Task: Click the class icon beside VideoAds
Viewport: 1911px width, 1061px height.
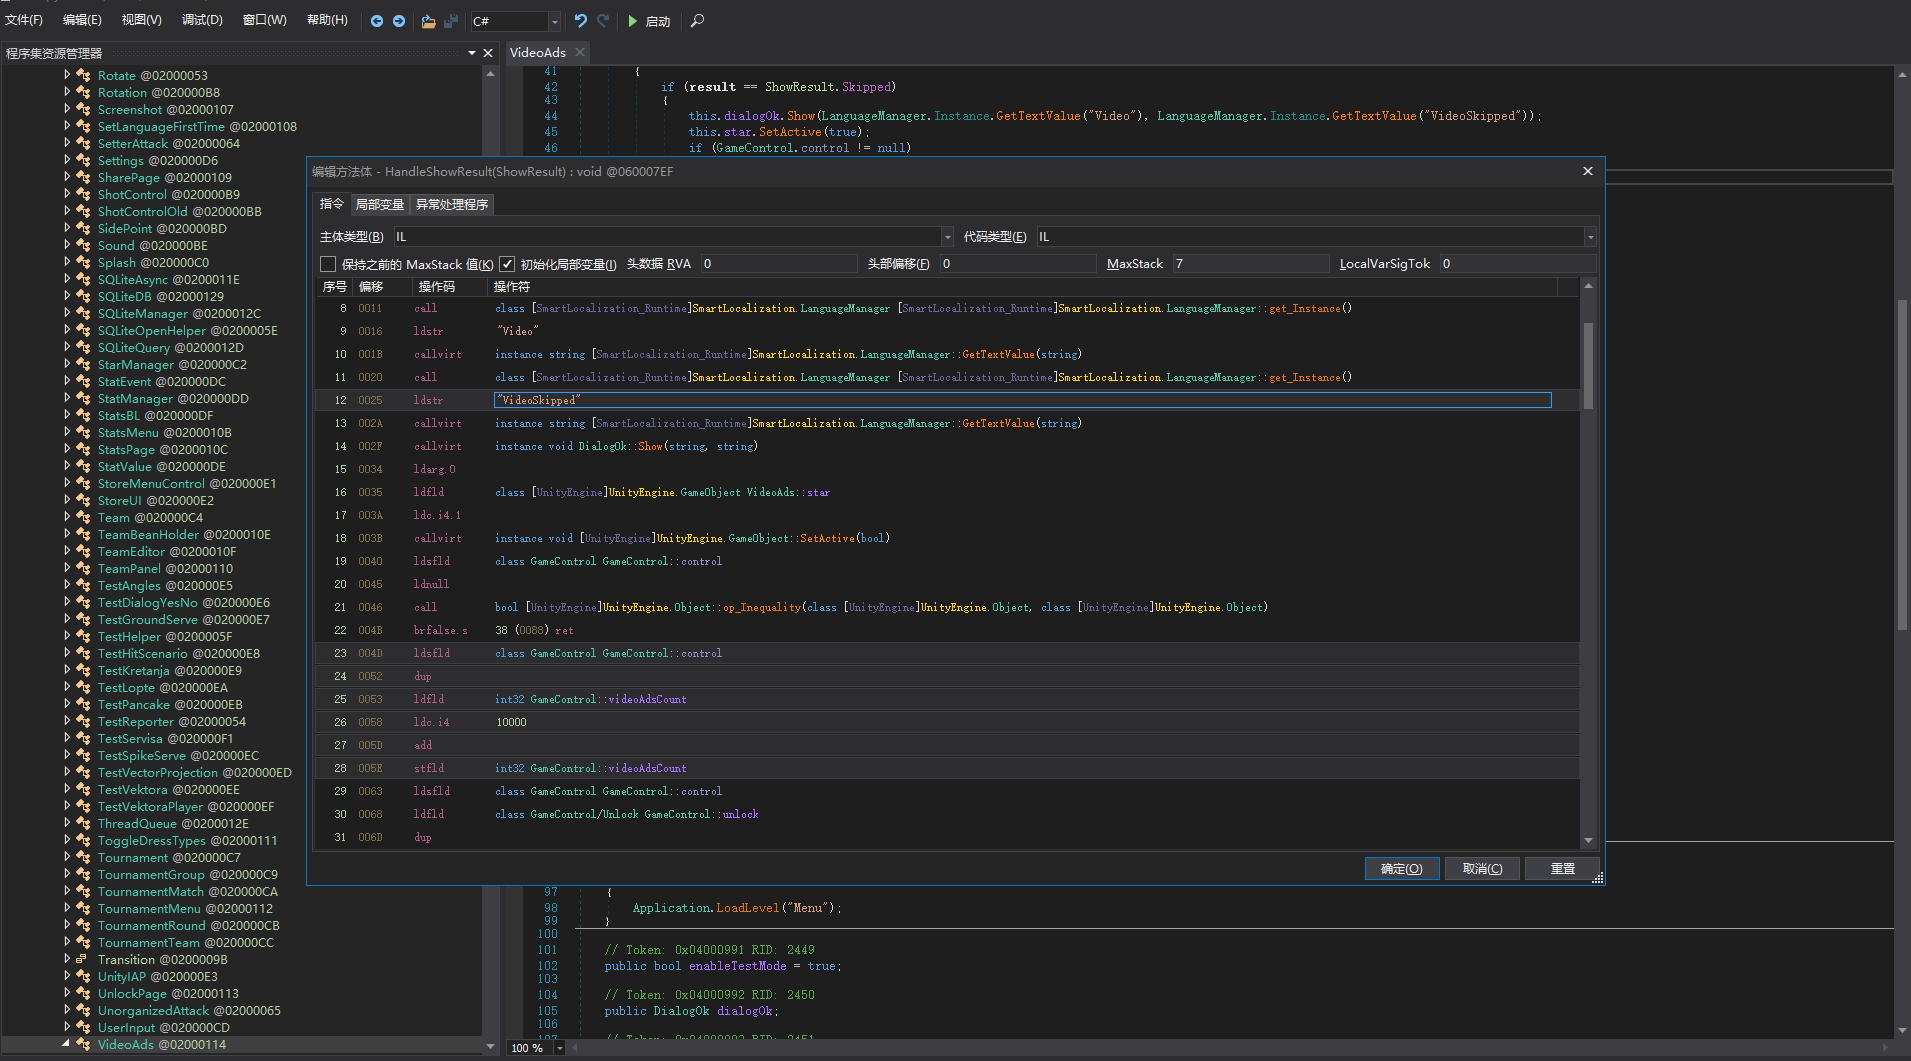Action: point(84,1044)
